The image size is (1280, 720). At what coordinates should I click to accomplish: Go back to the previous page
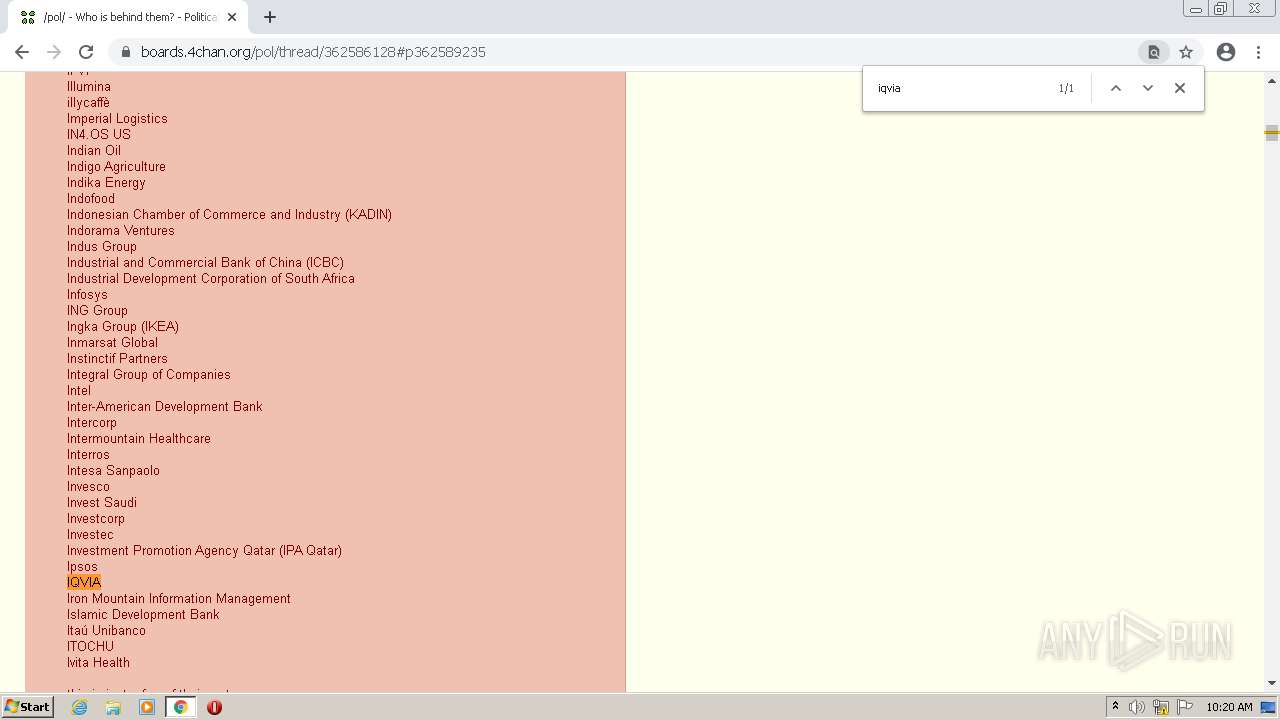pos(22,52)
